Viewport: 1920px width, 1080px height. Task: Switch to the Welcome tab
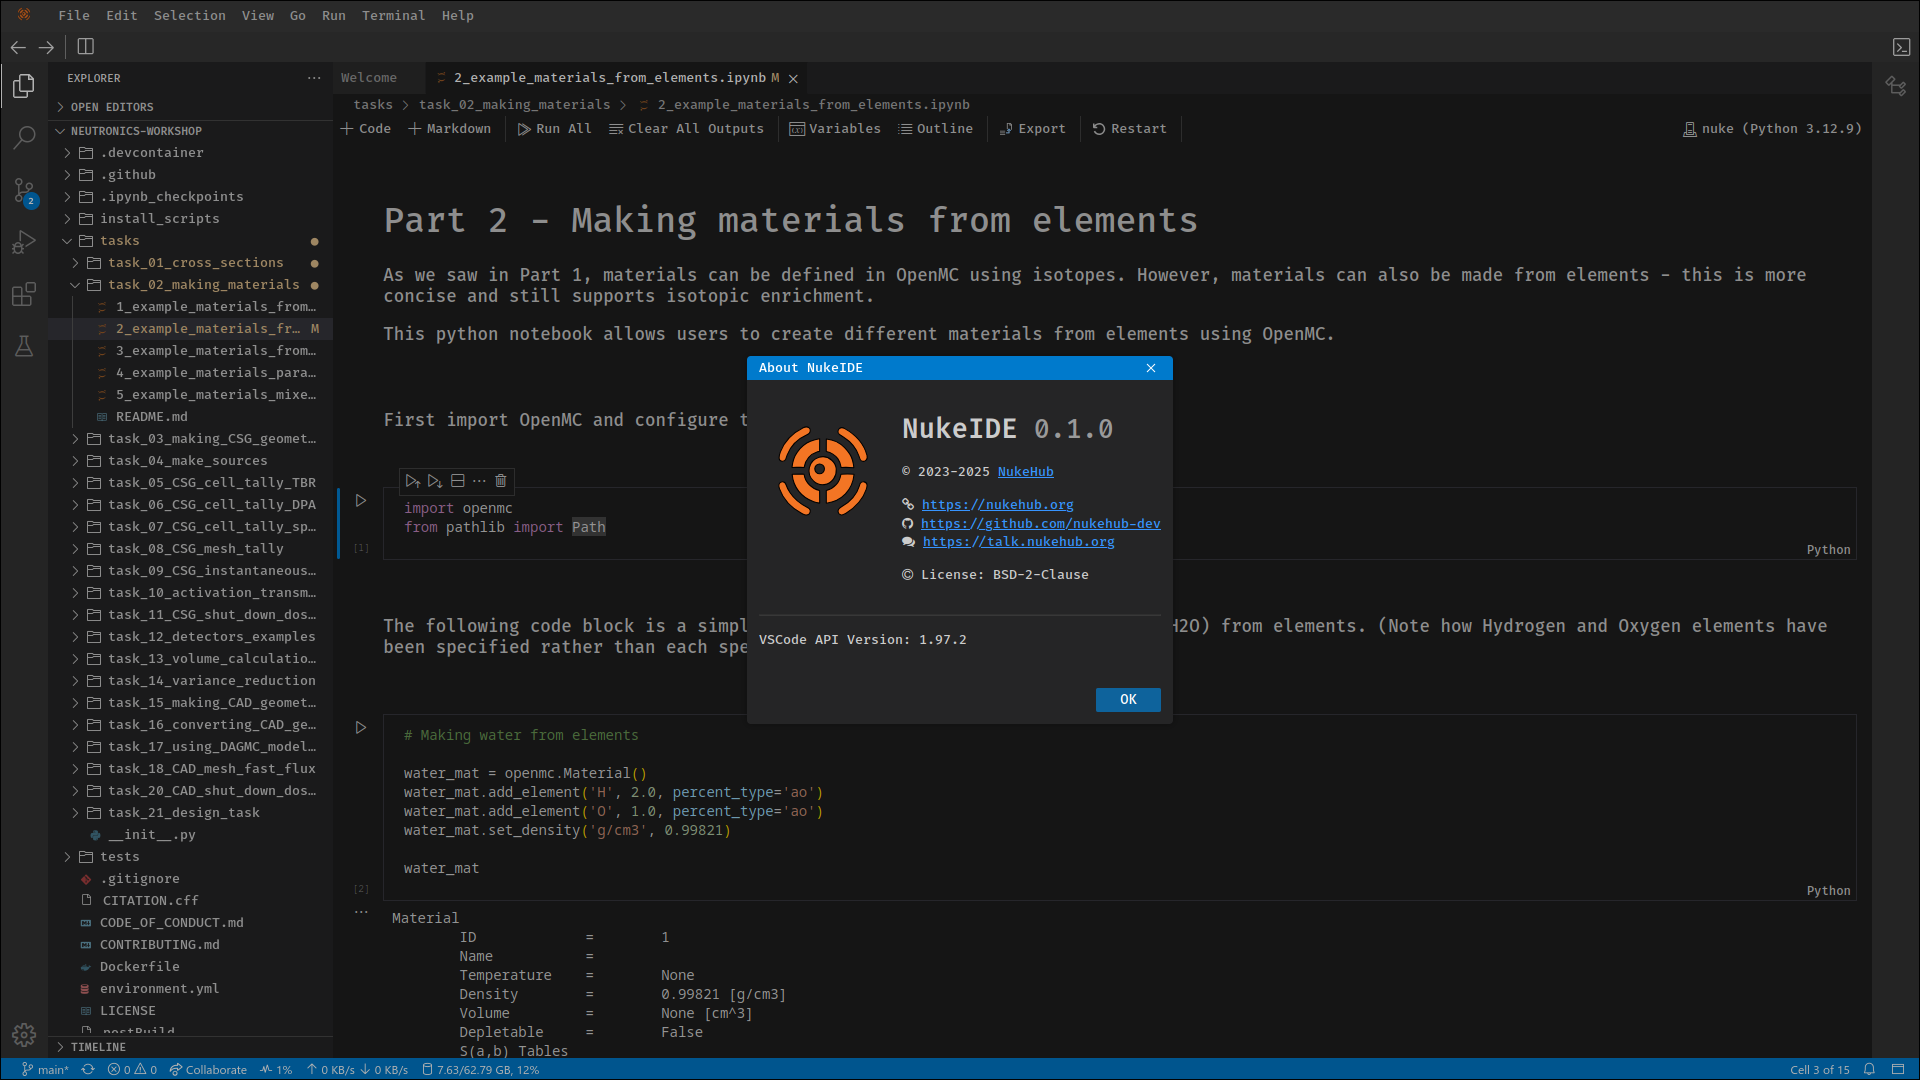pos(369,78)
